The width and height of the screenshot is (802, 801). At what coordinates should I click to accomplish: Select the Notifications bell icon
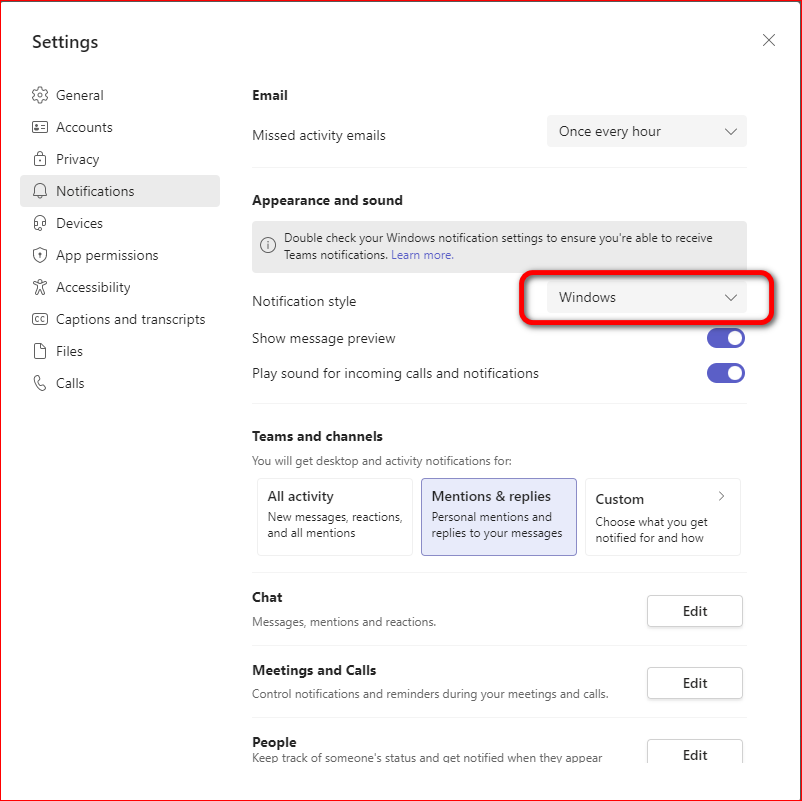pyautogui.click(x=40, y=191)
